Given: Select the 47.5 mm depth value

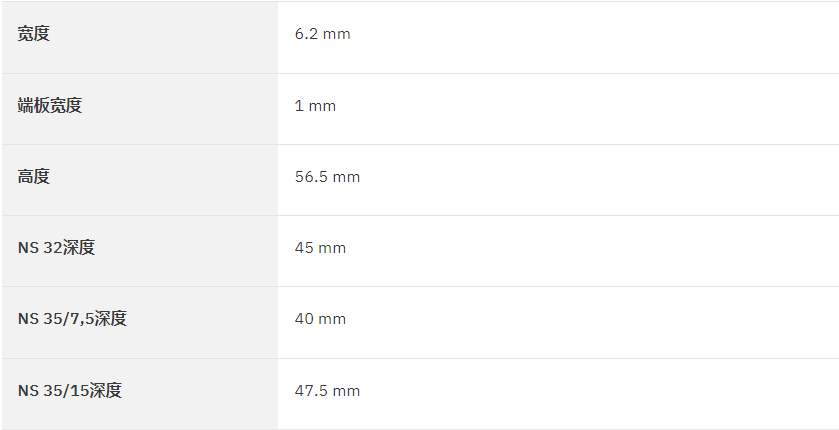Looking at the screenshot, I should [327, 391].
